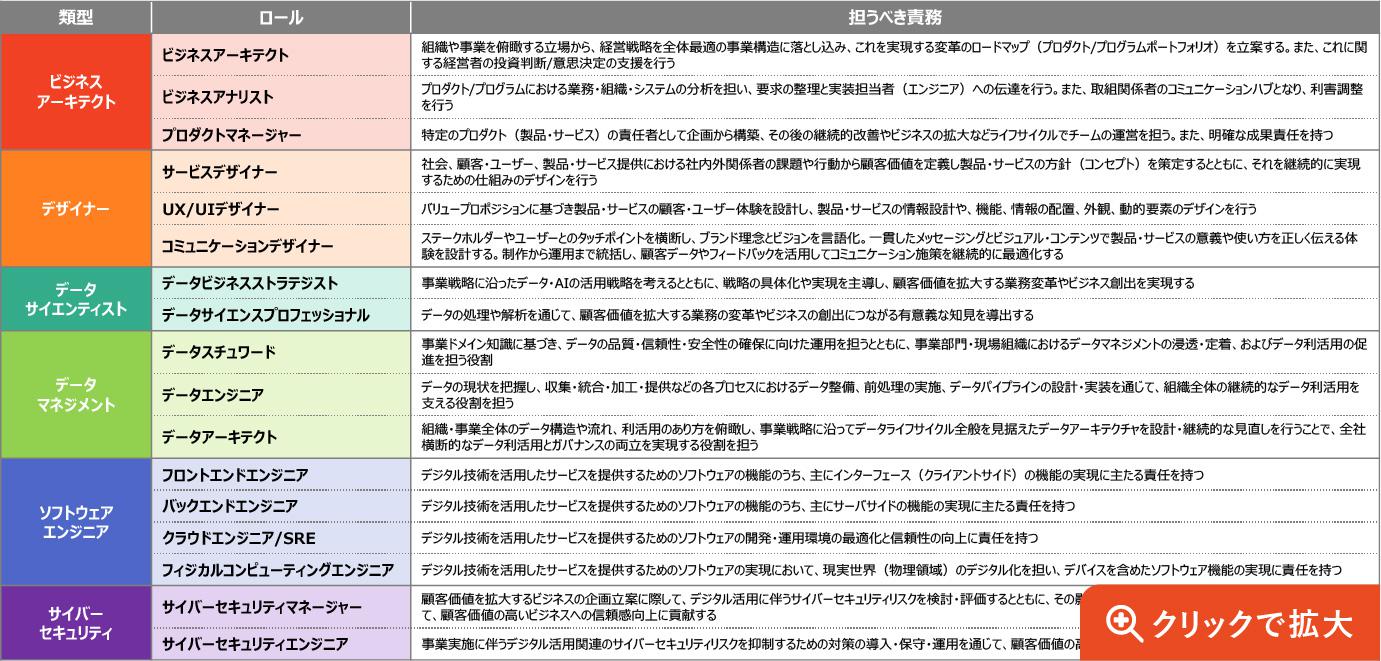1381x661 pixels.
Task: Click the プロダクトマネージャー responsibility description
Action: [895, 134]
